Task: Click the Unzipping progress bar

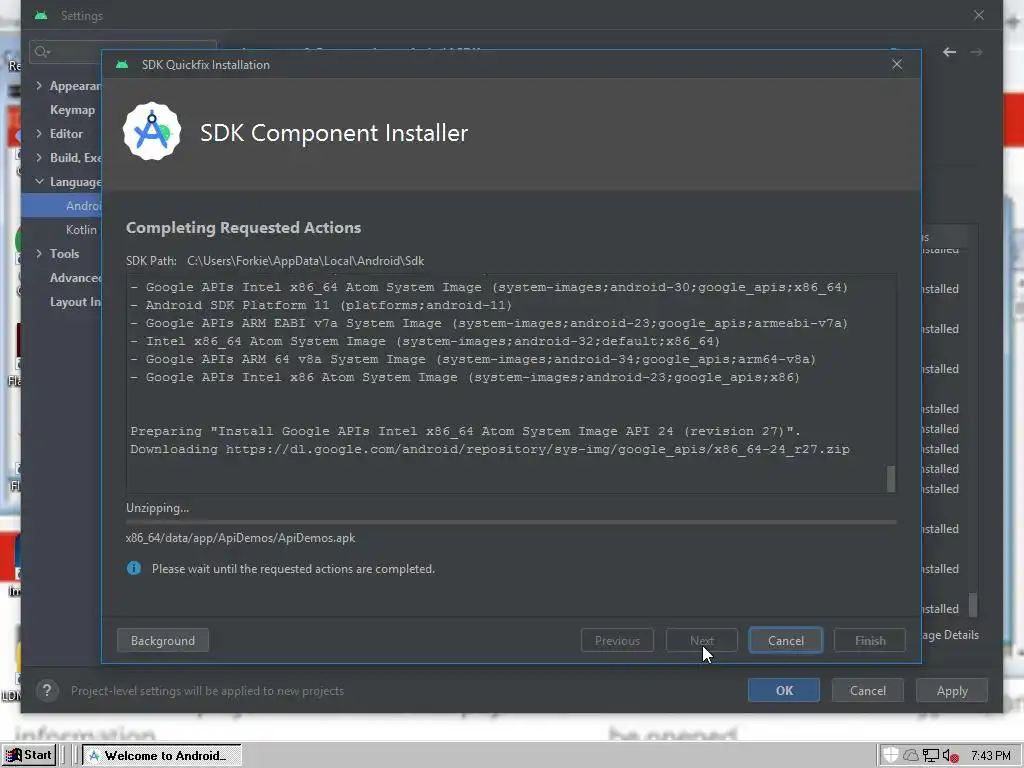Action: click(511, 522)
